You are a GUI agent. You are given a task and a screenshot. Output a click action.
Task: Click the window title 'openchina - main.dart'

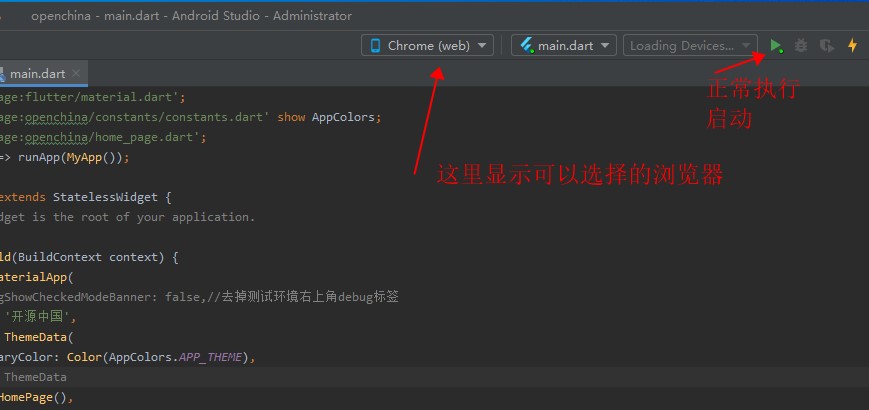tap(96, 16)
